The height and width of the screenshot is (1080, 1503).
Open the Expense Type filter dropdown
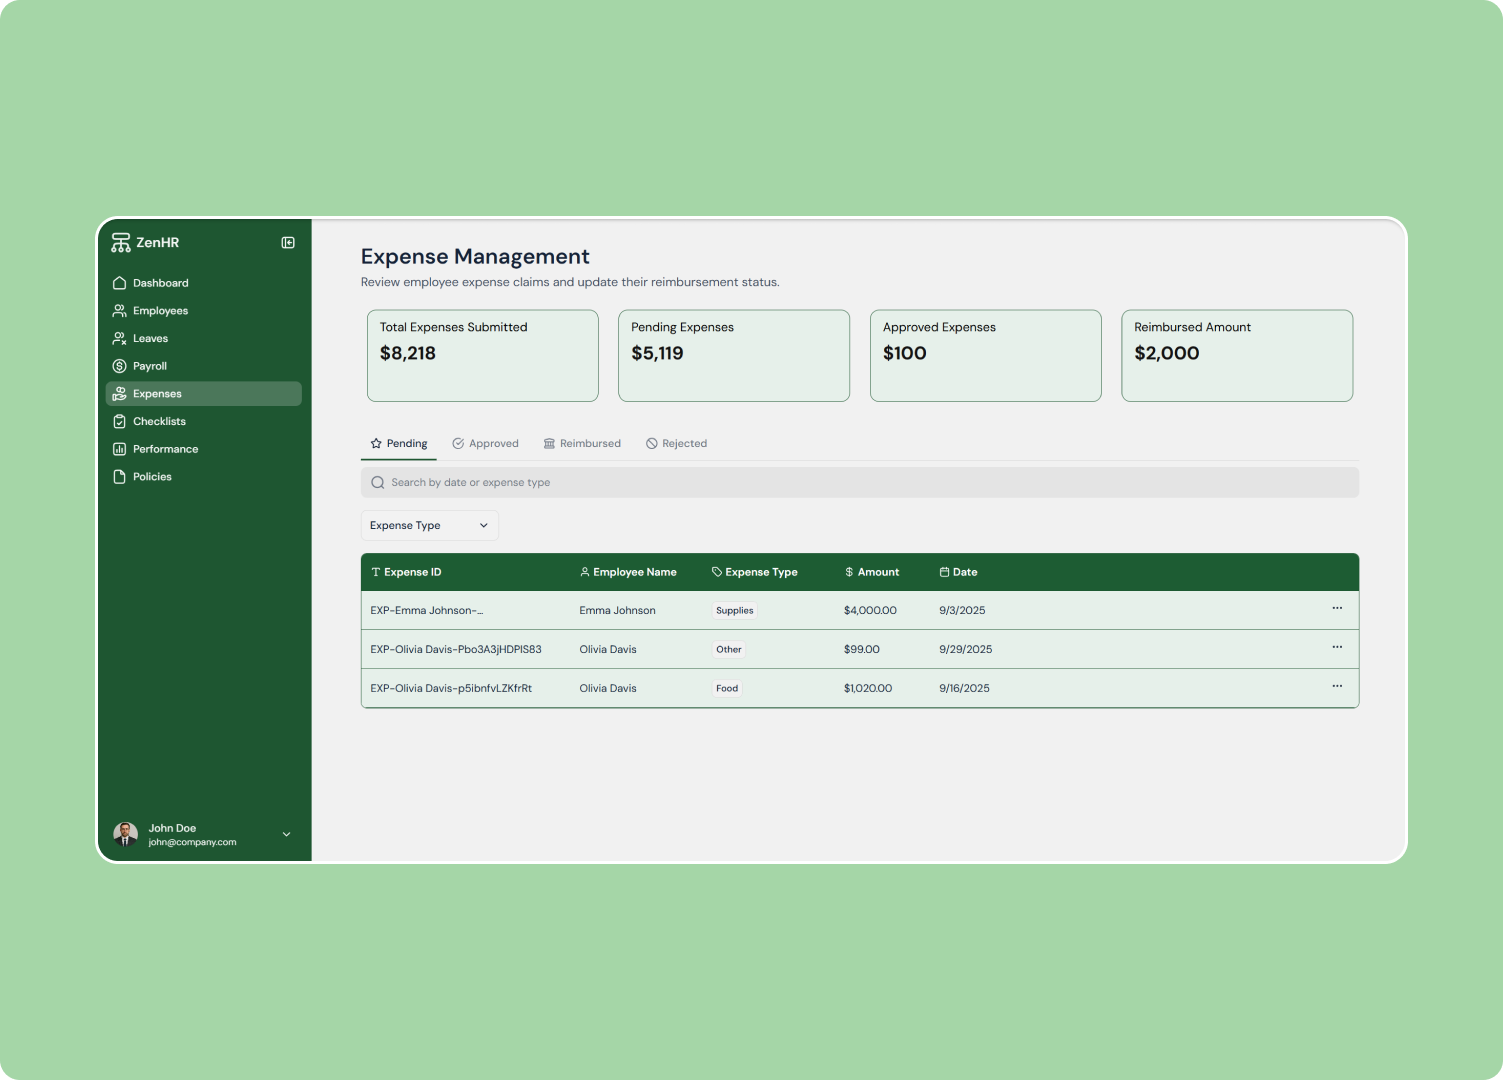[430, 526]
